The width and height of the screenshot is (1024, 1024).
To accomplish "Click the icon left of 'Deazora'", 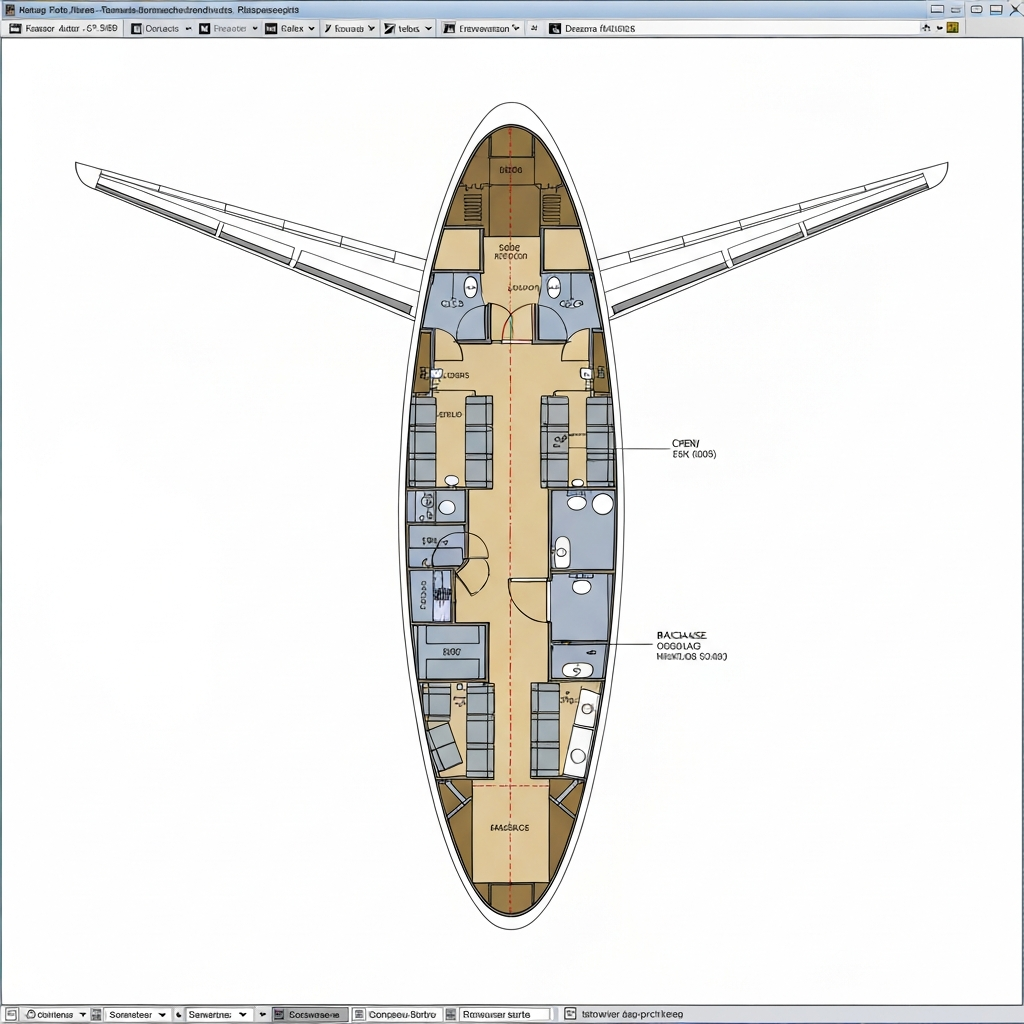I will [554, 29].
